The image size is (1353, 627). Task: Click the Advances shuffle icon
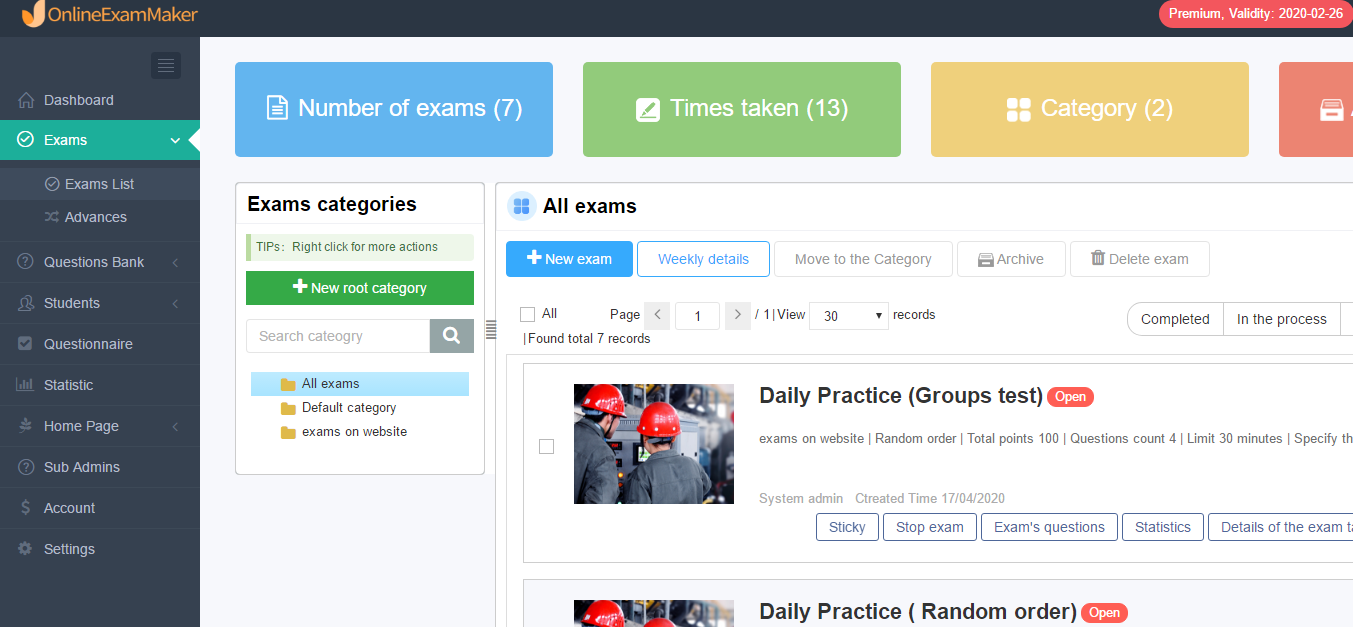[x=52, y=217]
